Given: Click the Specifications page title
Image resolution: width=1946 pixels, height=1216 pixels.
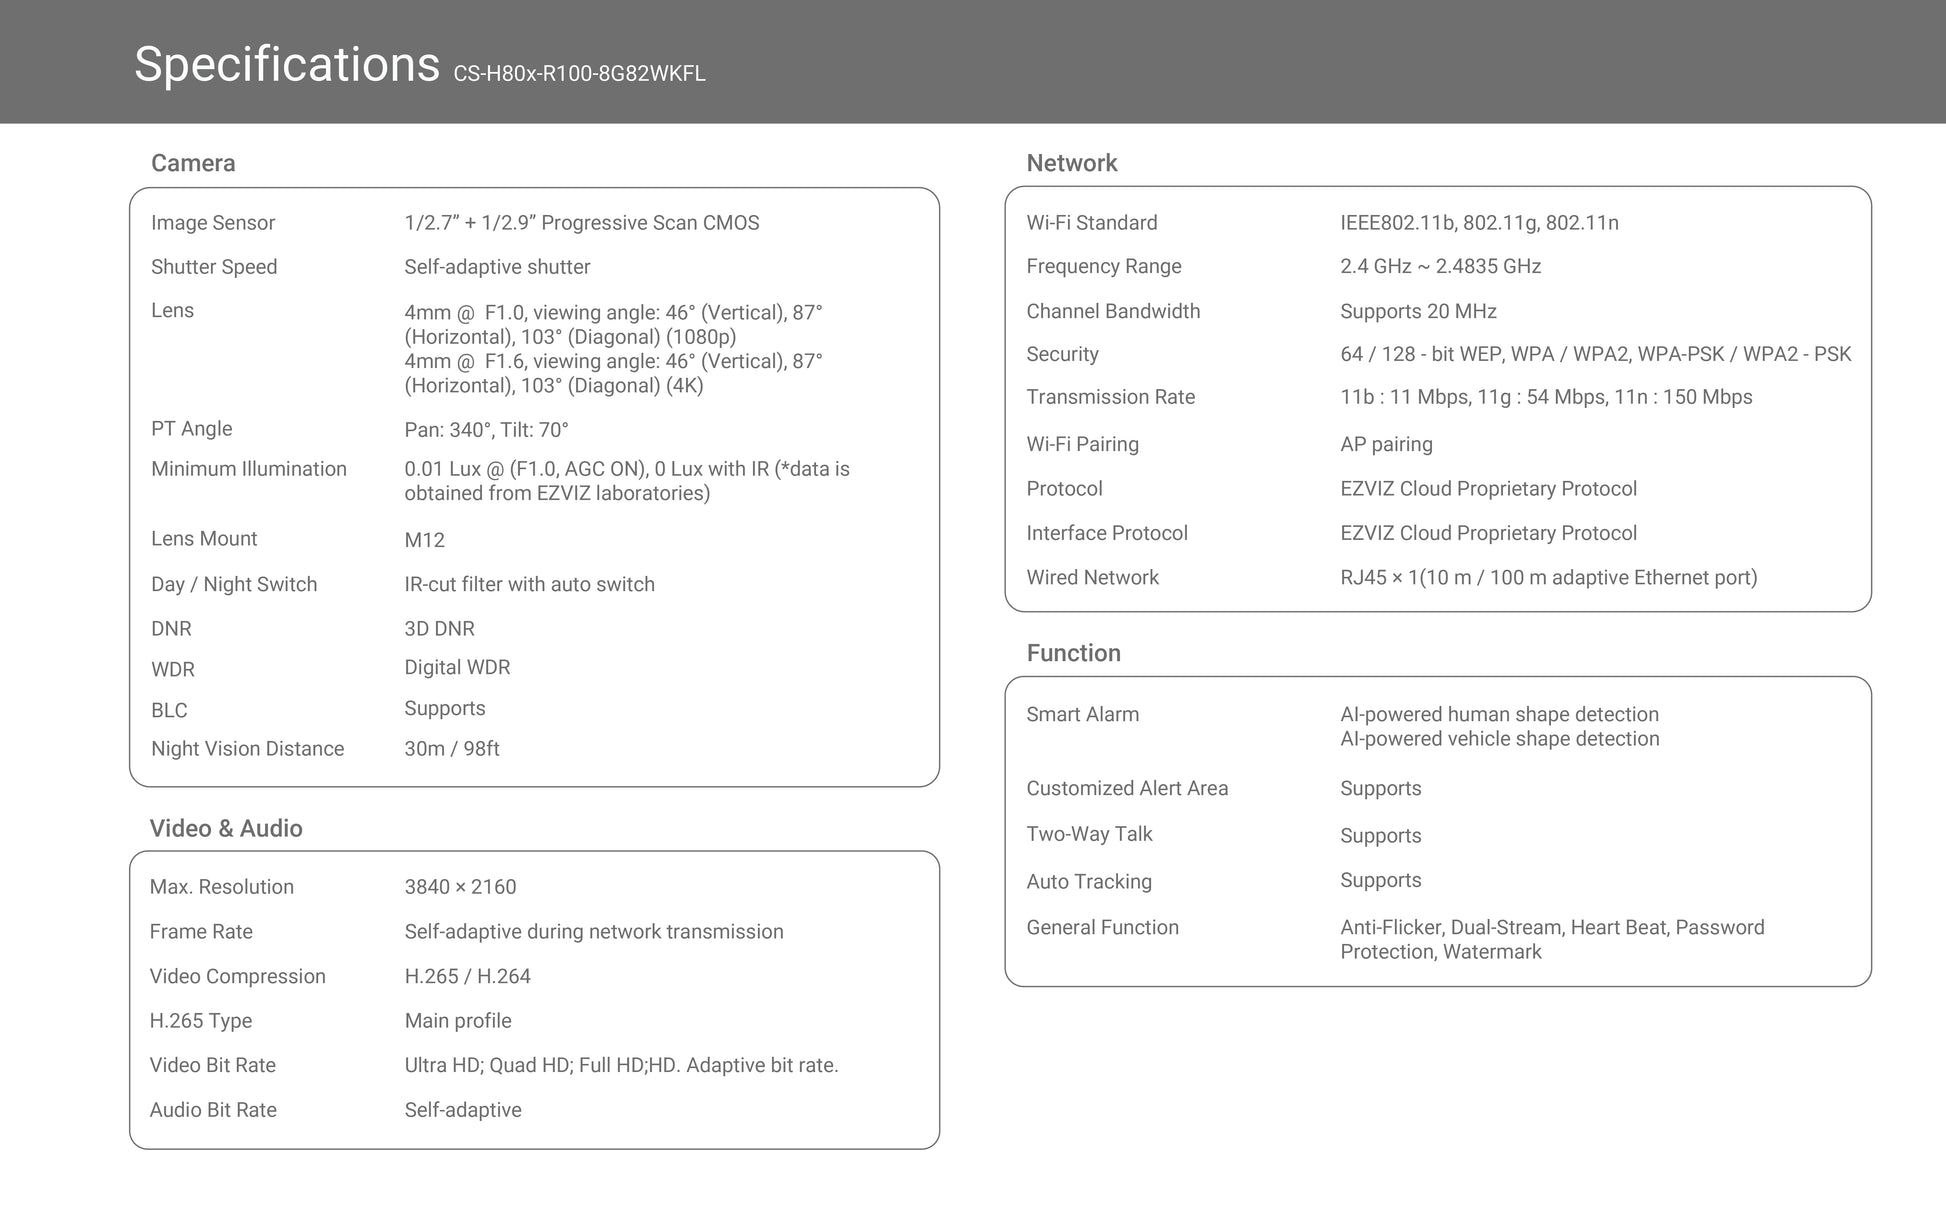Looking at the screenshot, I should point(286,64).
